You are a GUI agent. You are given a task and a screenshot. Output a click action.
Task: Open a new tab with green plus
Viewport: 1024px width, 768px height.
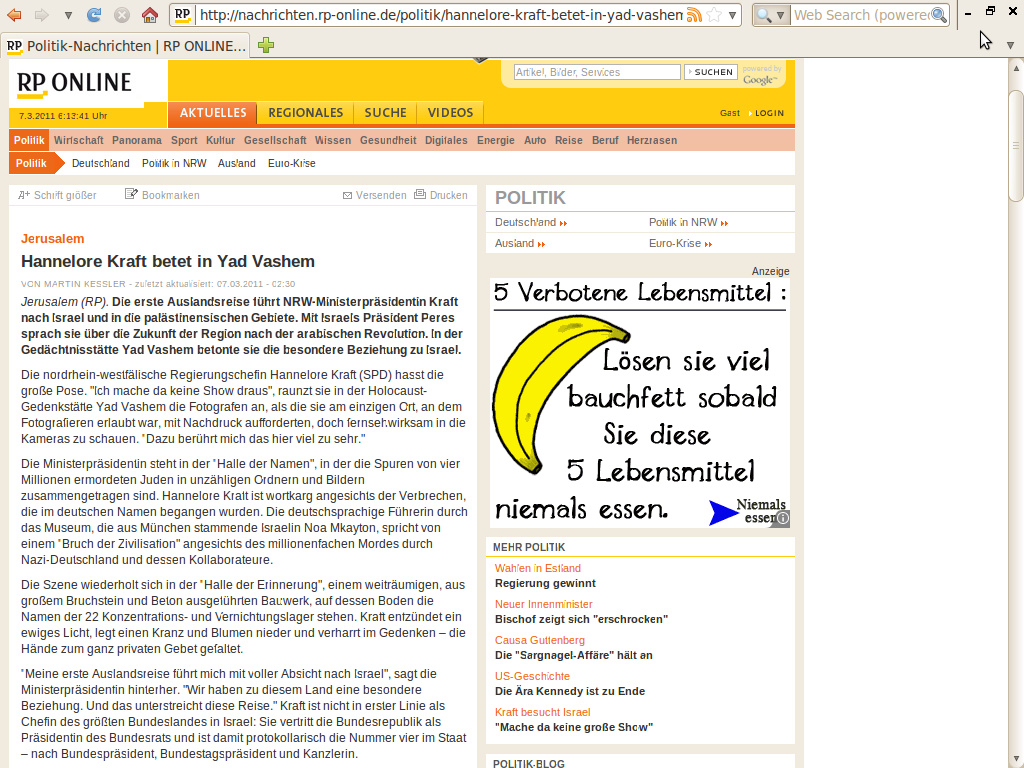(x=266, y=45)
